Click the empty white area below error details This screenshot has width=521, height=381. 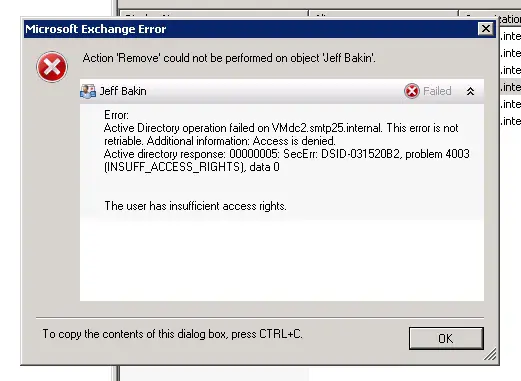click(x=282, y=260)
